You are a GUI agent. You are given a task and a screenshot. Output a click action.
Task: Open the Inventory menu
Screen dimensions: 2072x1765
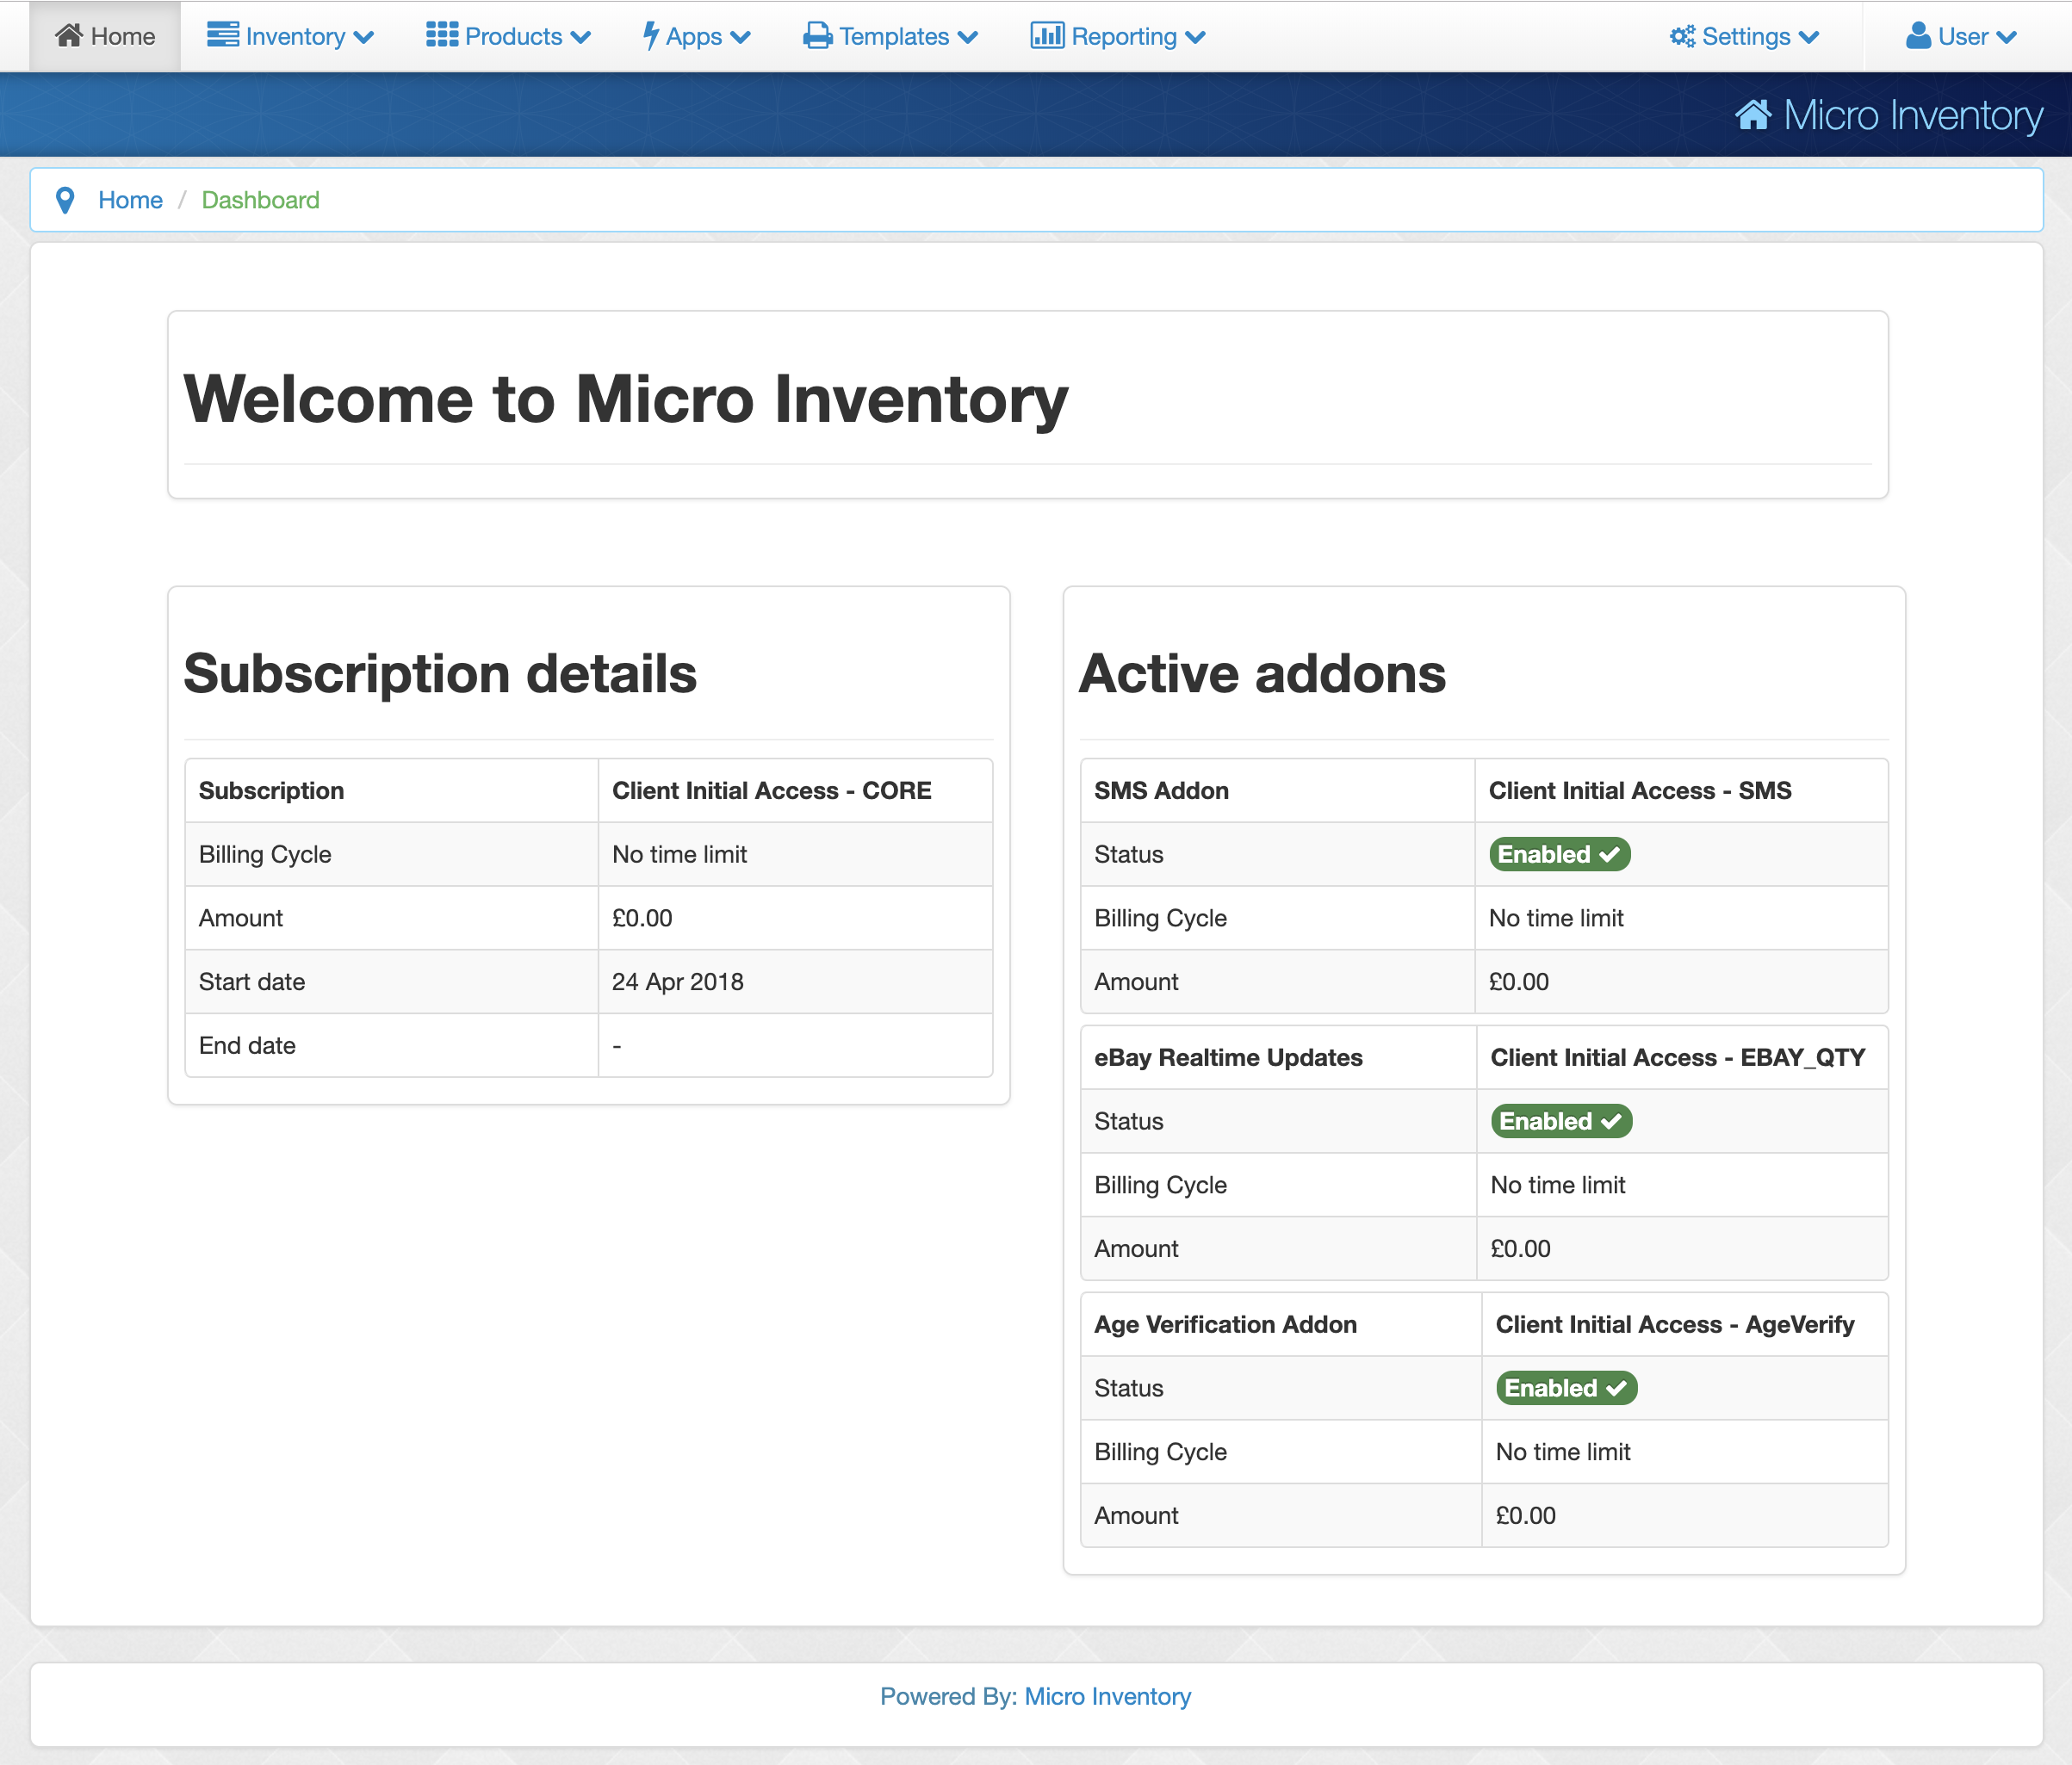[291, 36]
